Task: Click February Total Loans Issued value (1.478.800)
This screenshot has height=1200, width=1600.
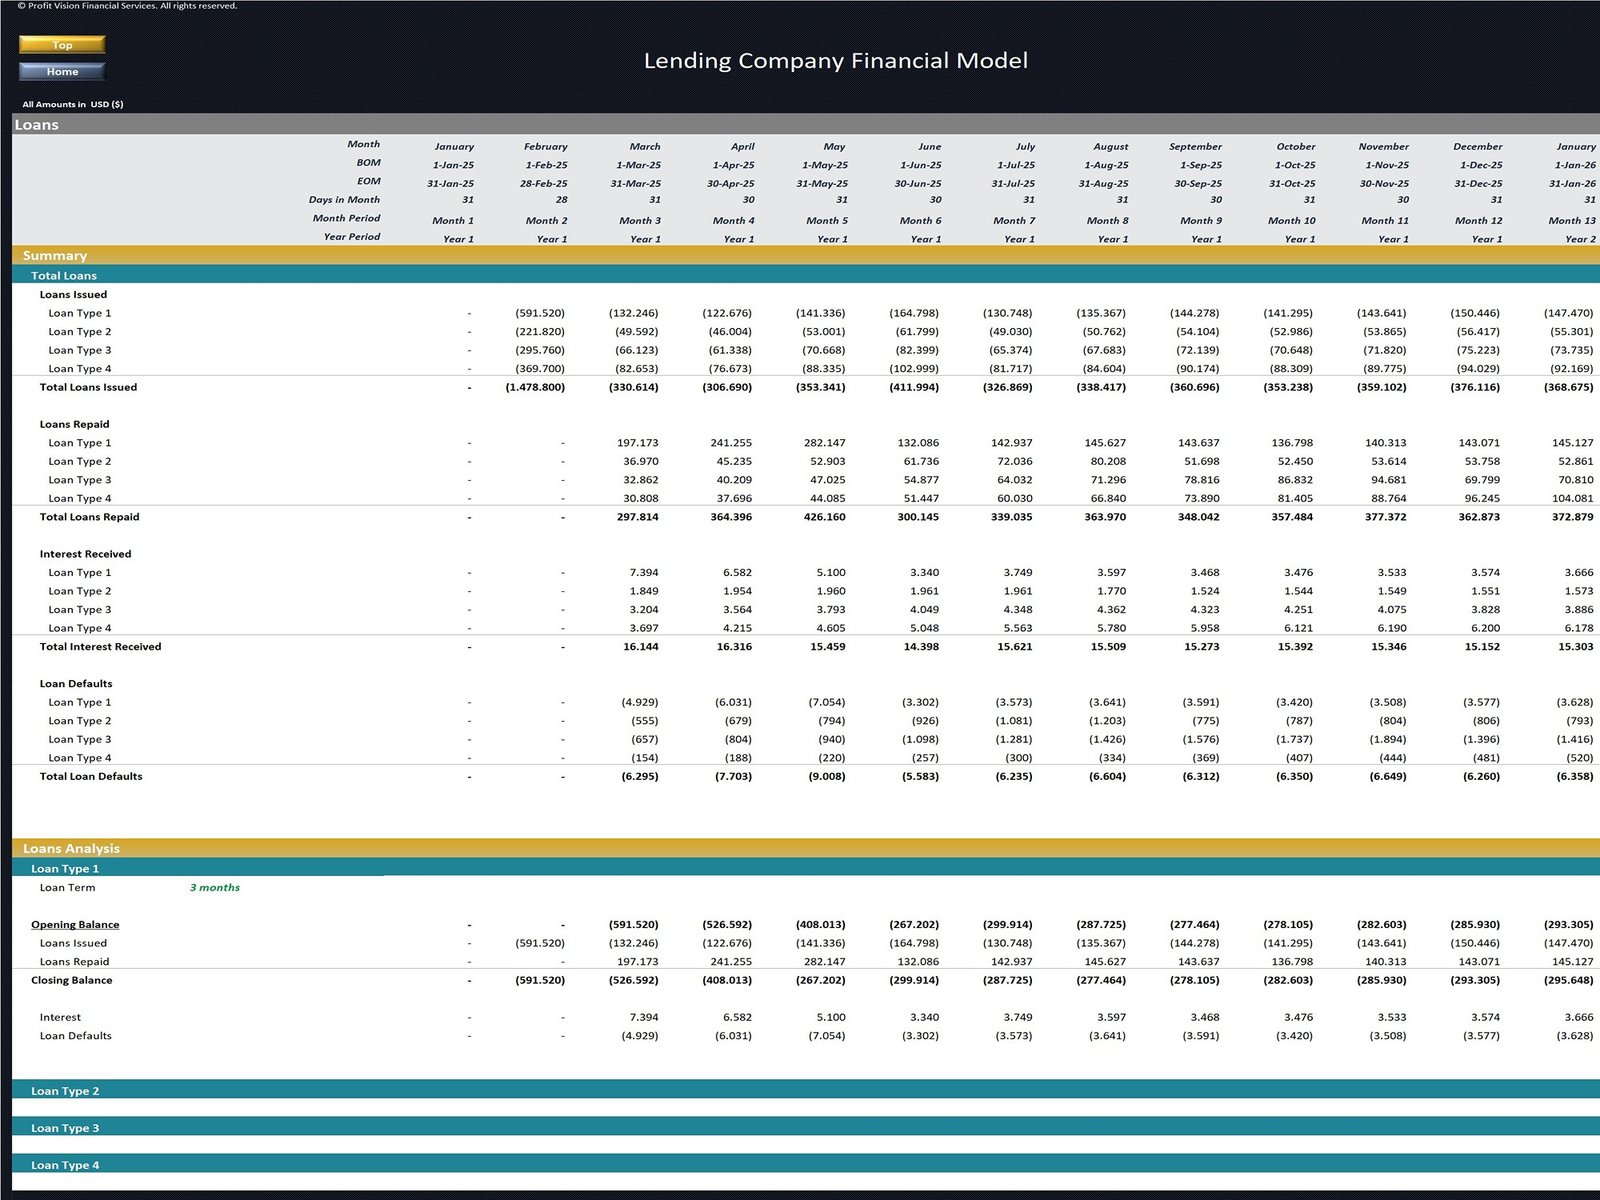Action: point(535,388)
